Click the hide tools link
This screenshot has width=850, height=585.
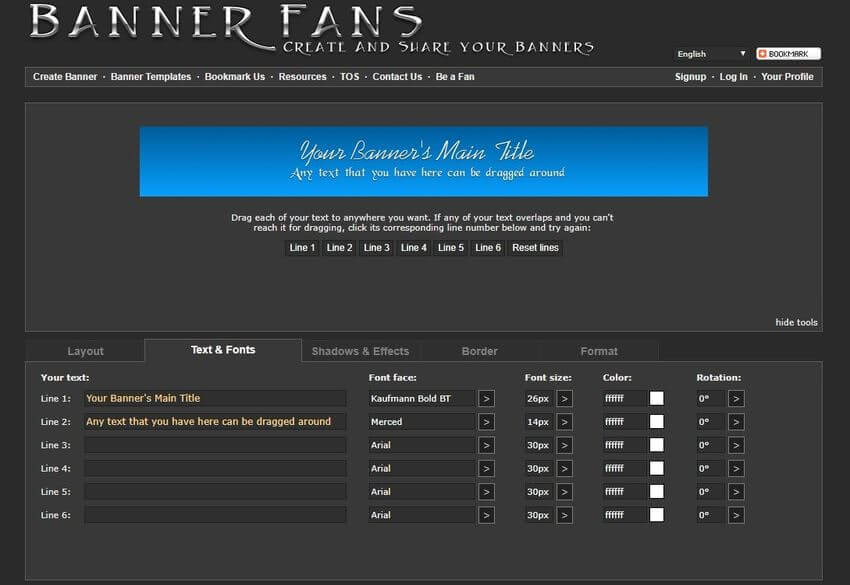796,322
